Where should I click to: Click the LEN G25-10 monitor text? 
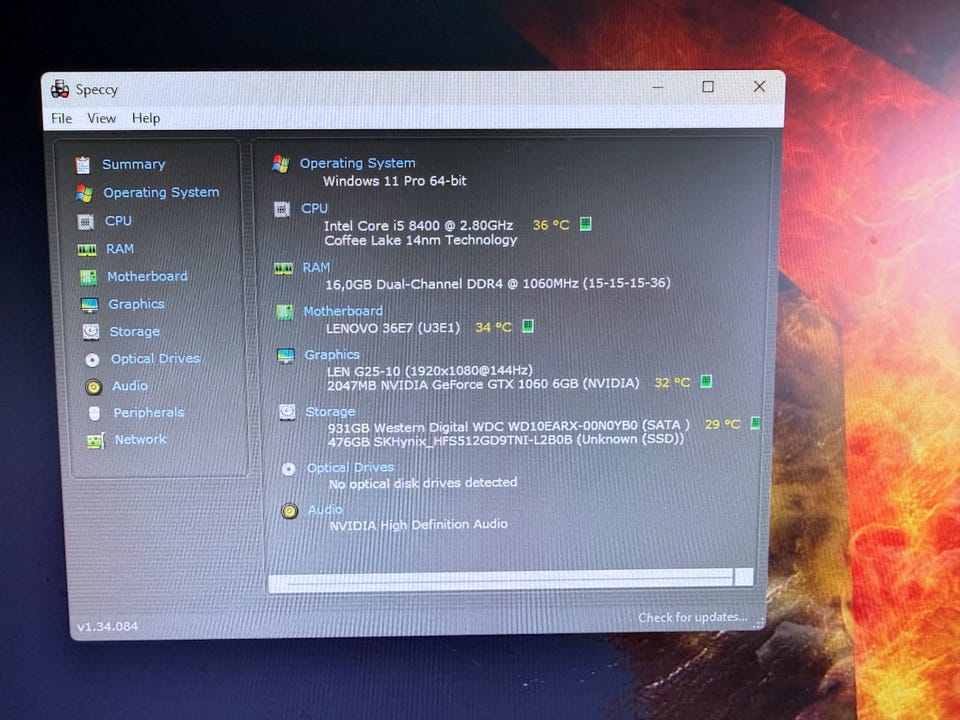coord(429,370)
